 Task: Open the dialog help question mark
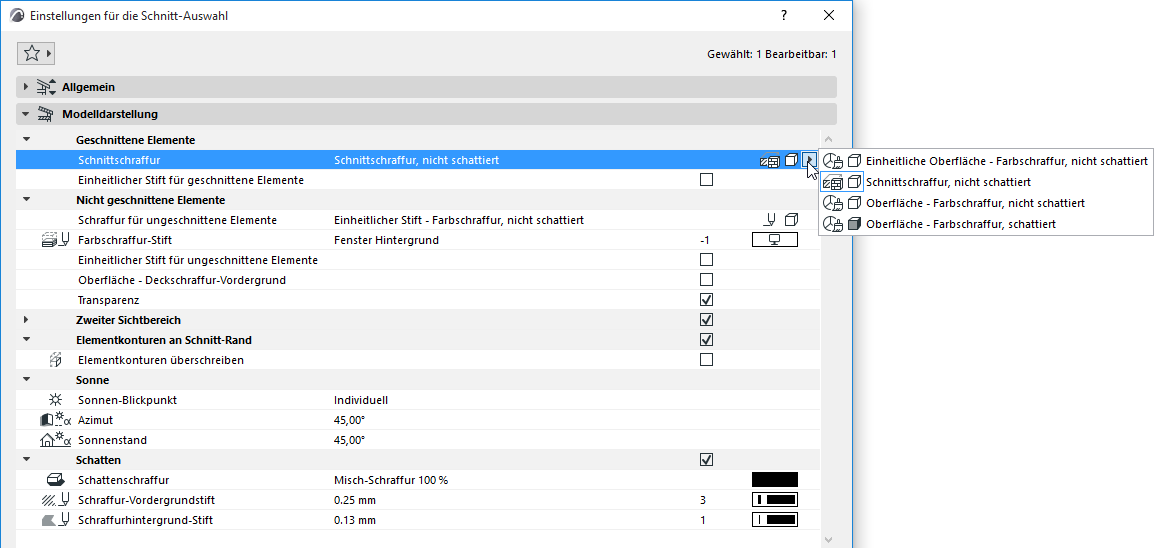point(784,15)
